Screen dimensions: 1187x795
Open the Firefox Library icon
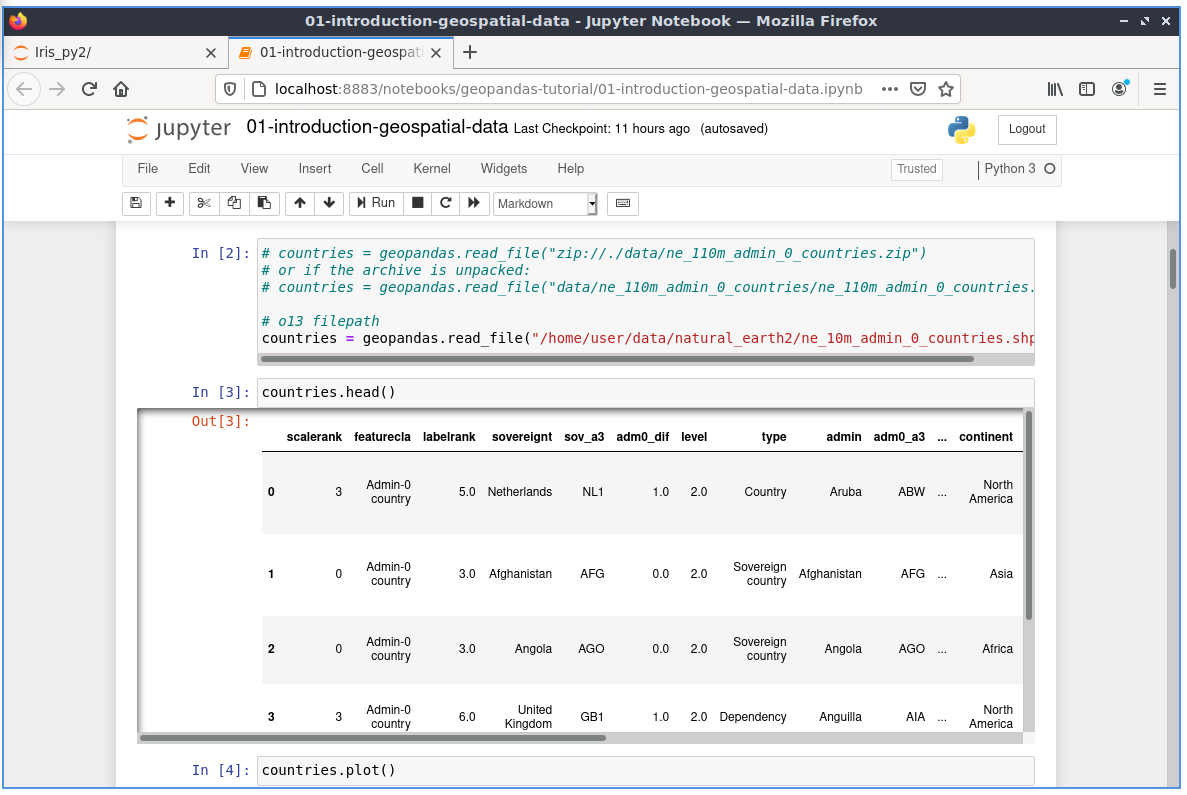tap(1057, 90)
